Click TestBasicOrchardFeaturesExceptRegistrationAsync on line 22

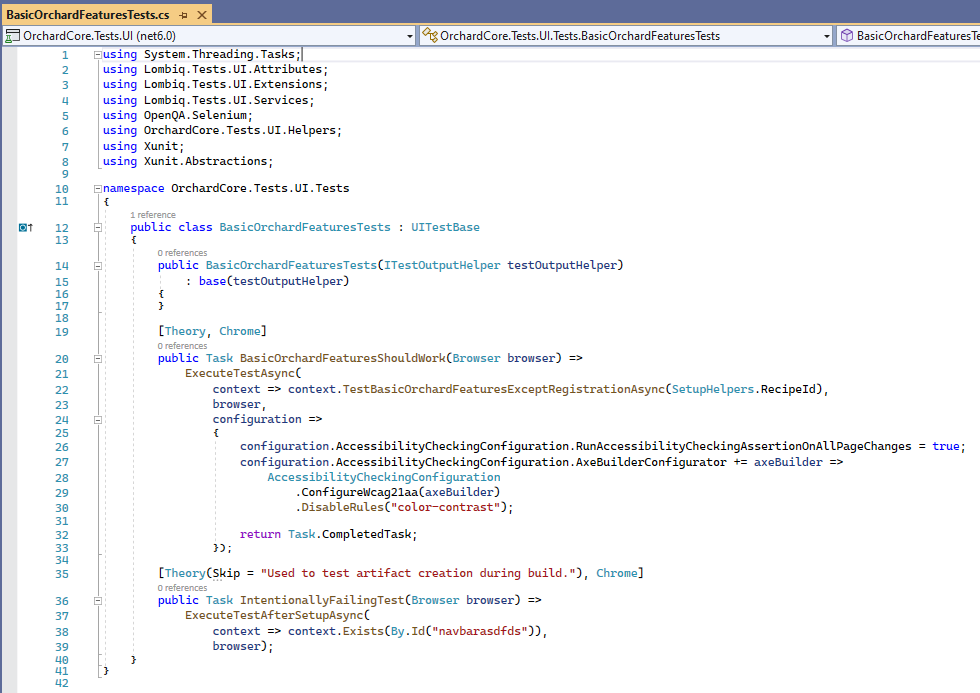coord(504,389)
